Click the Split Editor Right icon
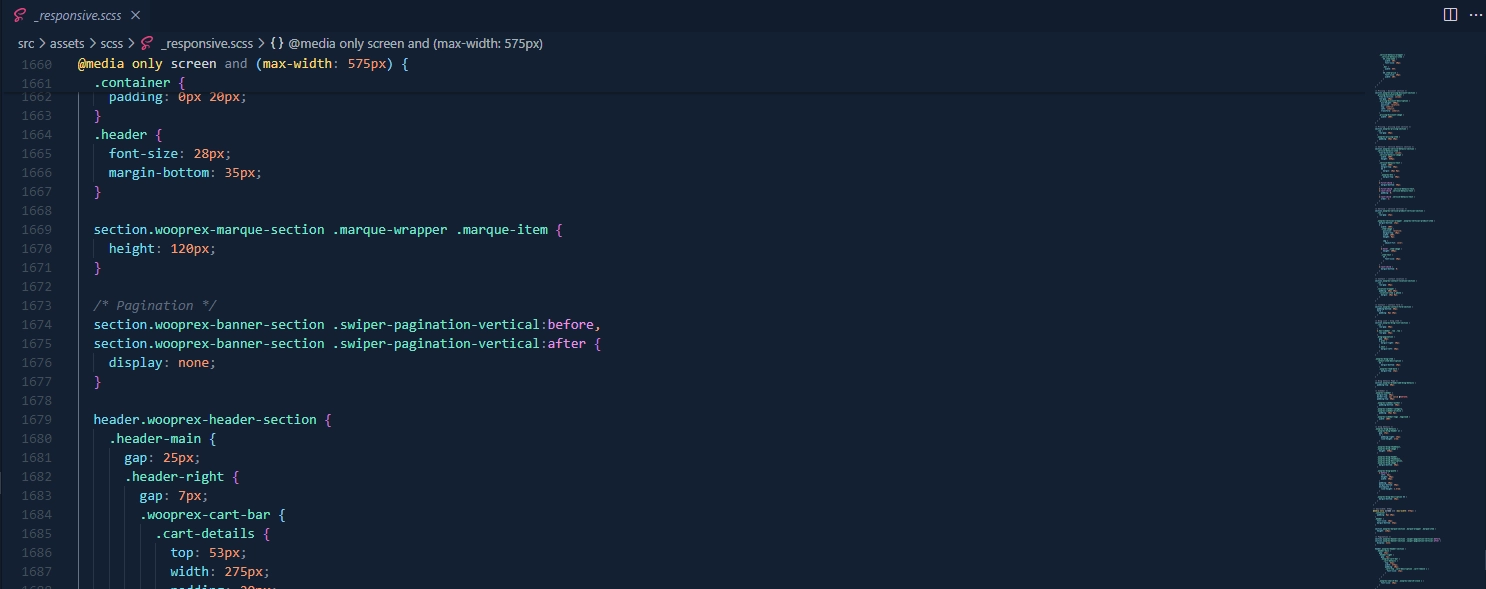The image size is (1486, 589). tap(1450, 15)
